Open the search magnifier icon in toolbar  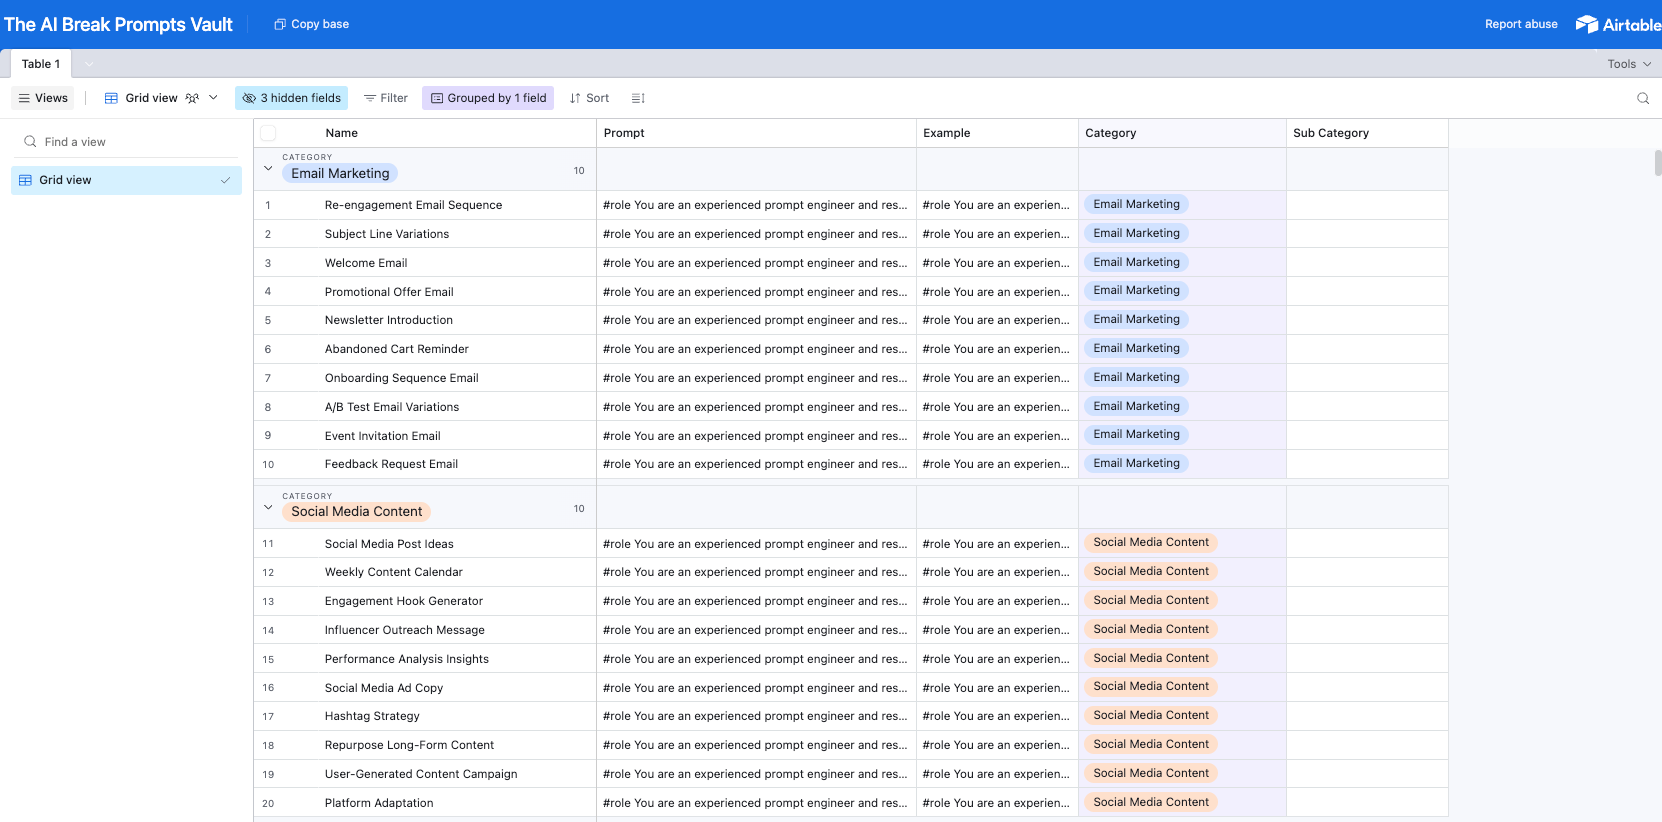pos(1643,98)
